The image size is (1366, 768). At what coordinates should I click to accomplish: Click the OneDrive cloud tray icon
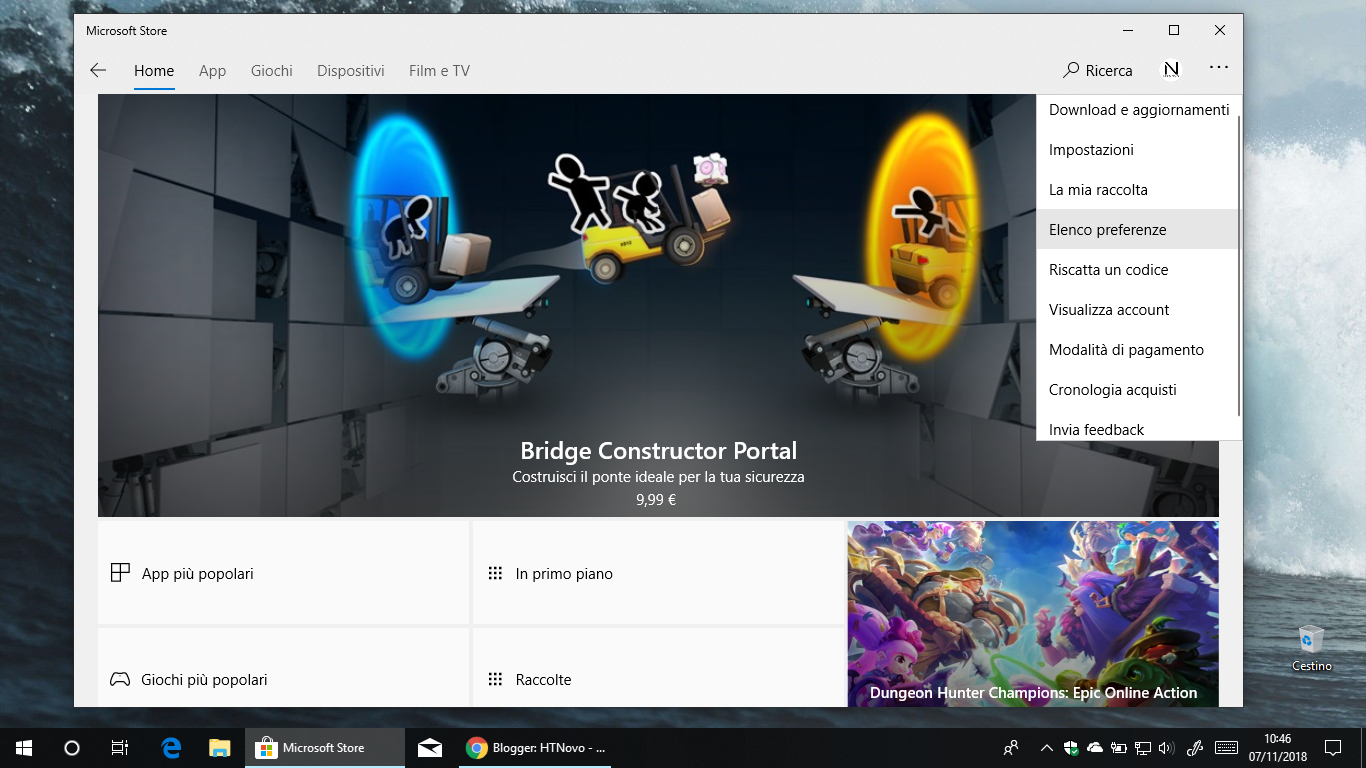[1094, 748]
